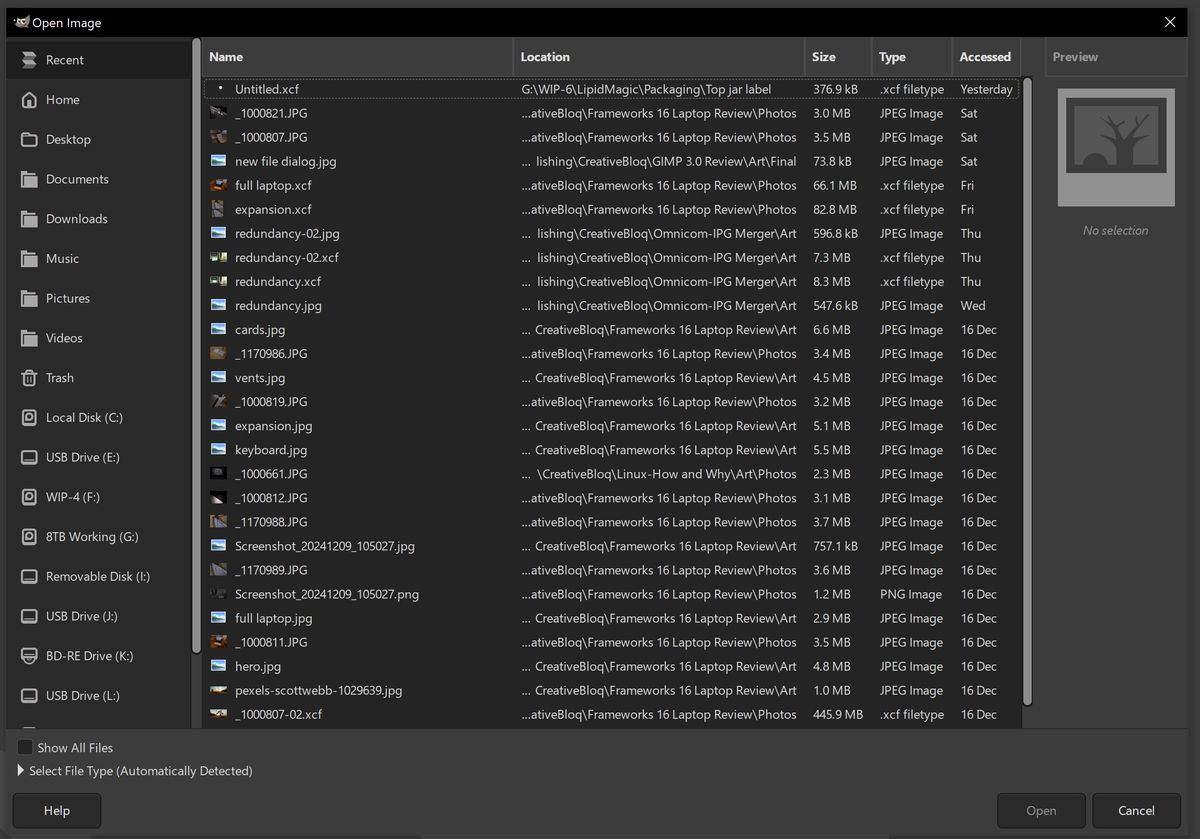Click the file list scrollbar
This screenshot has height=839, width=1200.
1028,400
